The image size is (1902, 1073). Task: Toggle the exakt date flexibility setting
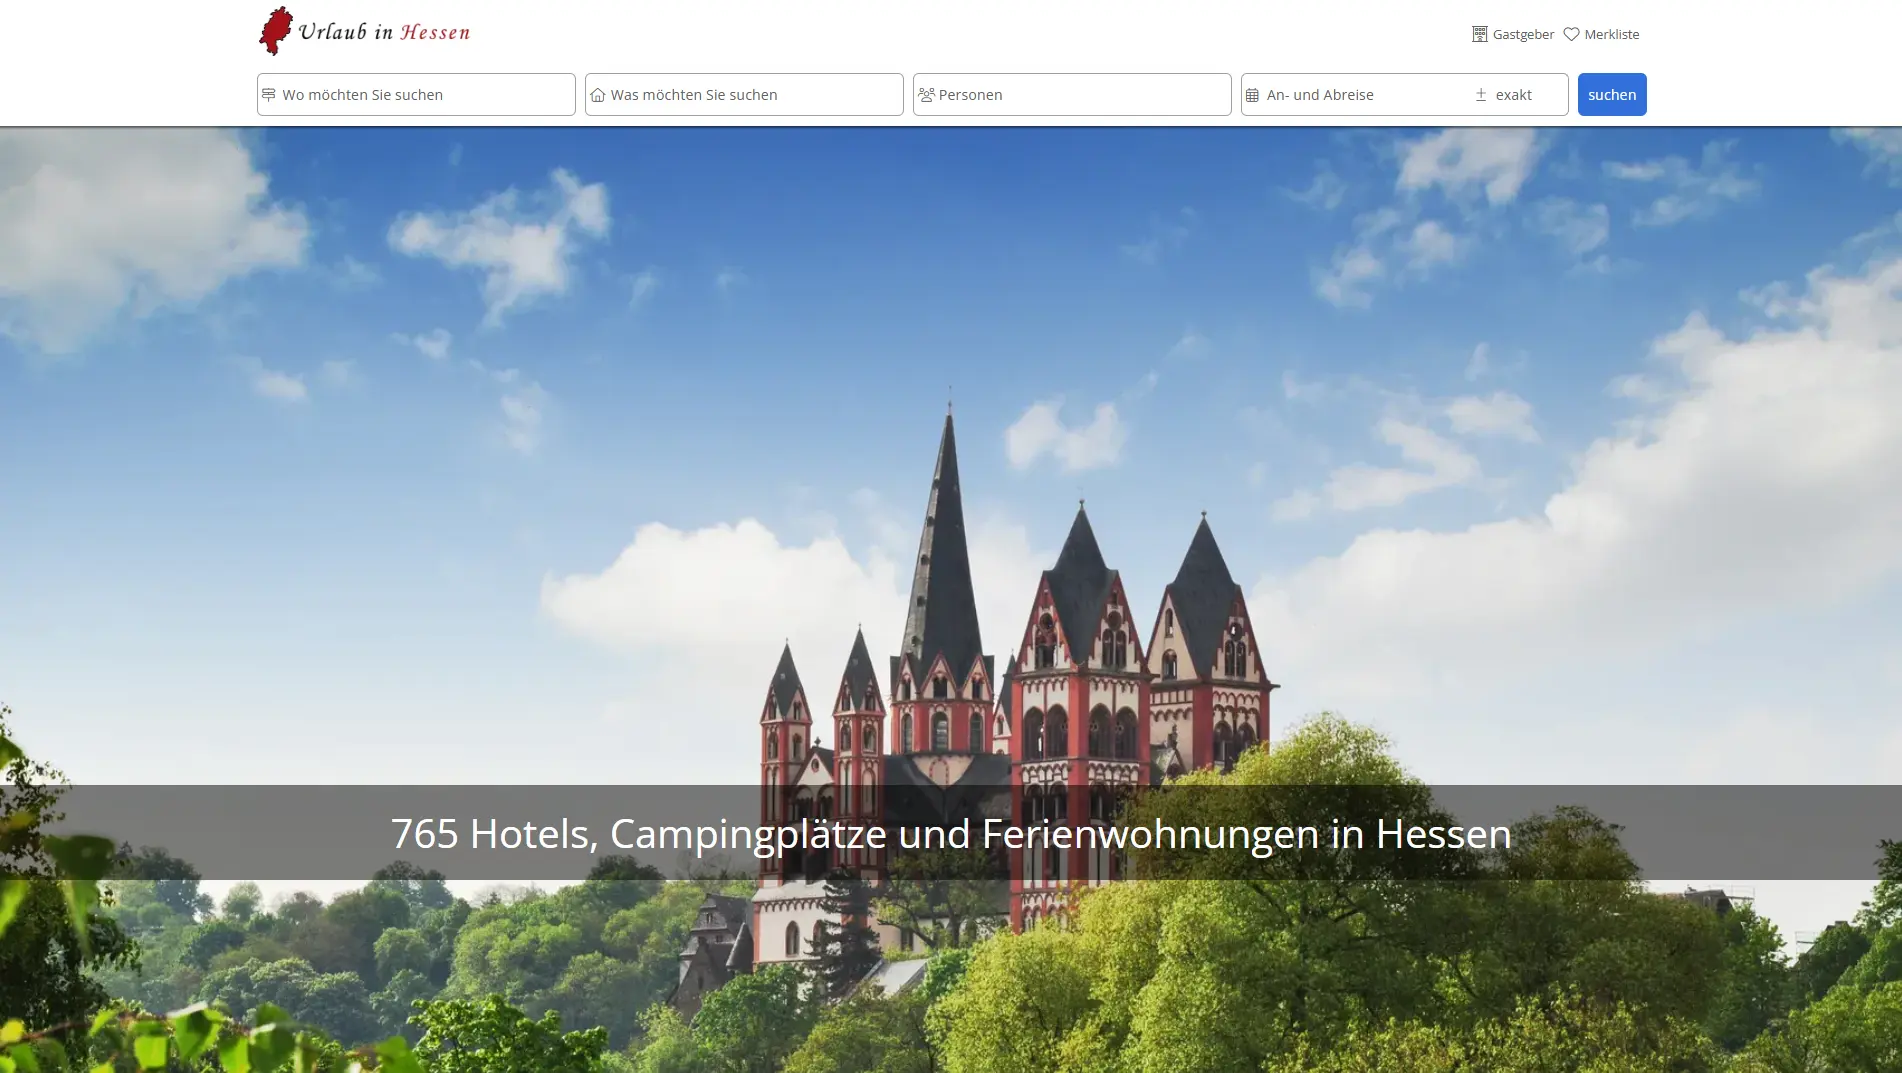click(1512, 94)
